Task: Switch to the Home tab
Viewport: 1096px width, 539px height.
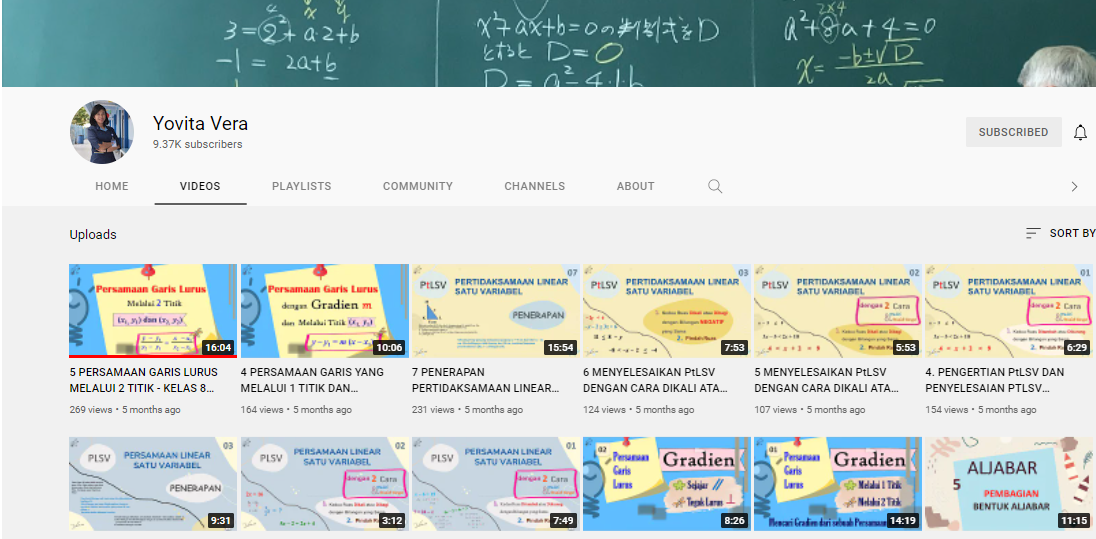Action: click(x=112, y=186)
